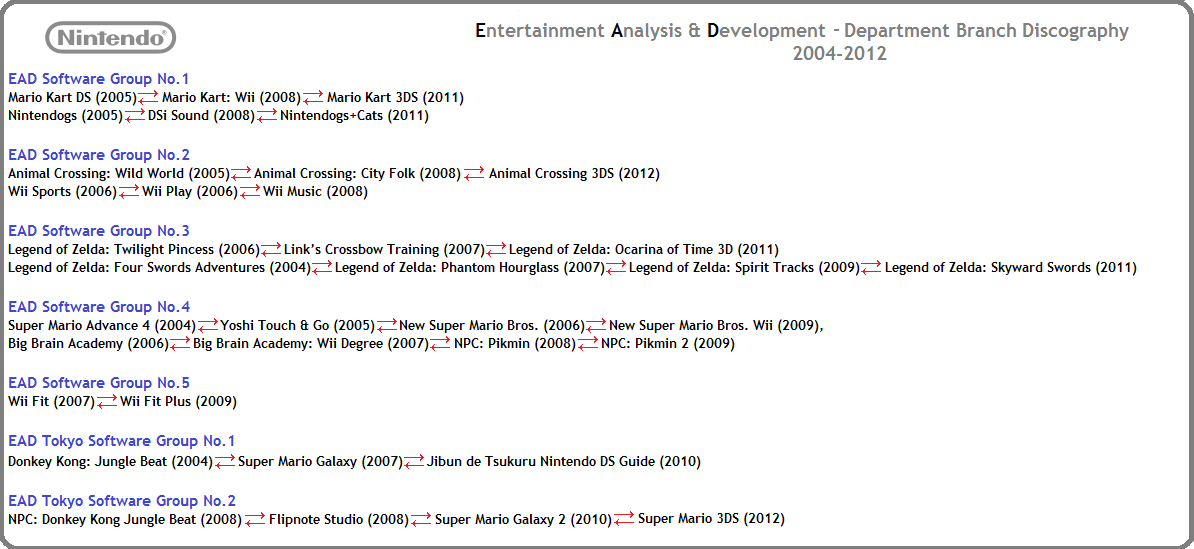1194x549 pixels.
Task: Click 'NPC: Pikmin 2 (2009)'
Action: (x=668, y=344)
